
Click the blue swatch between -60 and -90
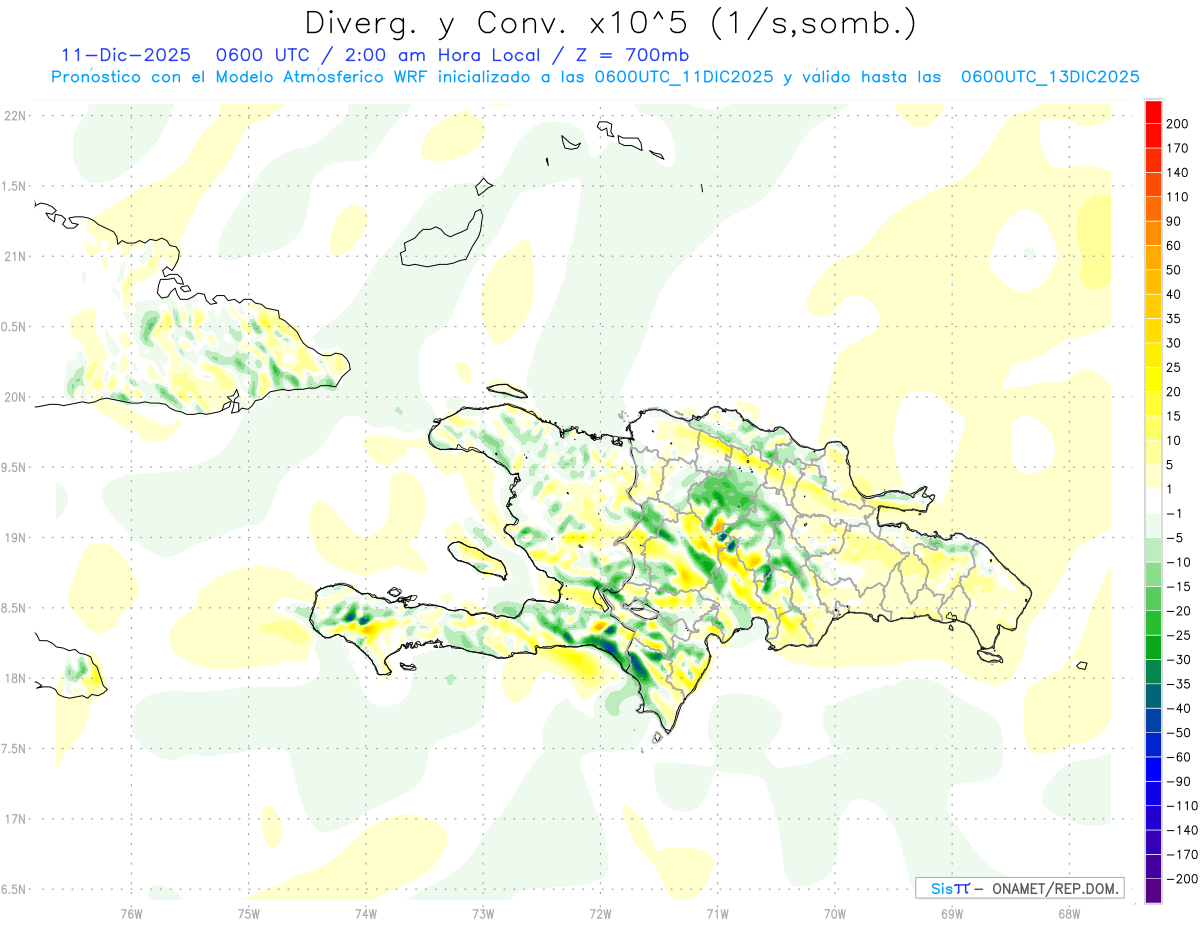[x=1153, y=768]
